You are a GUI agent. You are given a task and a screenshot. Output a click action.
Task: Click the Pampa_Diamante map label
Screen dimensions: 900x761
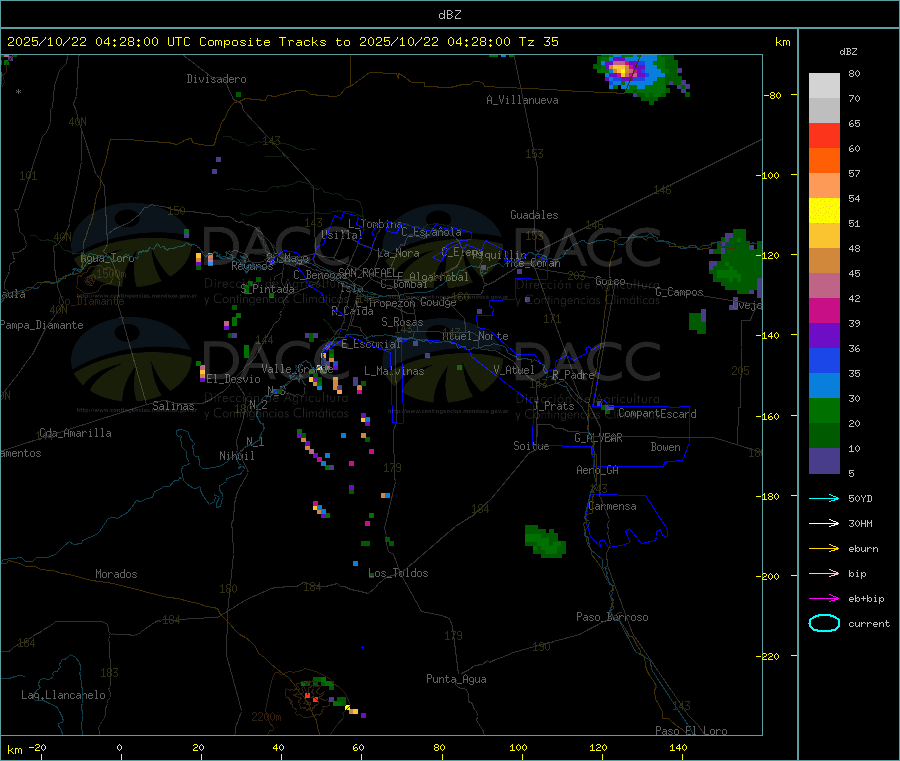pos(42,325)
